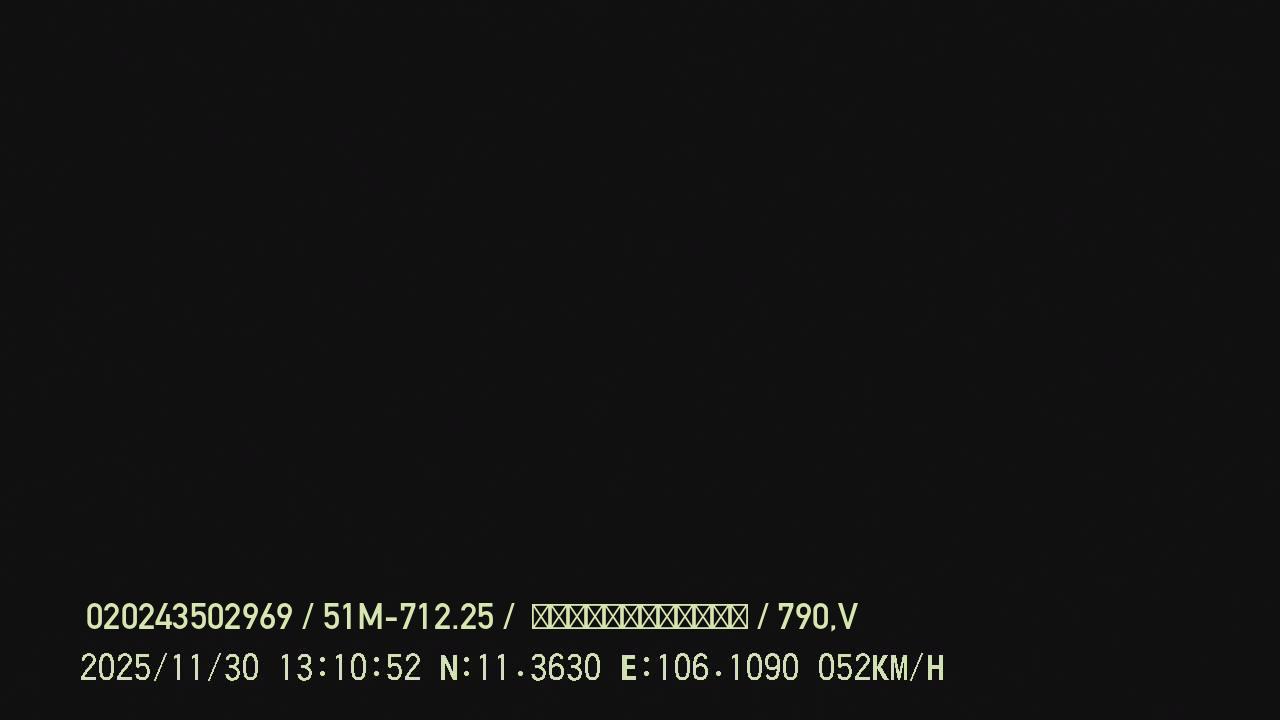Screen dimensions: 1280x720
Task: Select the year 2025 in the date
Action: [115, 668]
